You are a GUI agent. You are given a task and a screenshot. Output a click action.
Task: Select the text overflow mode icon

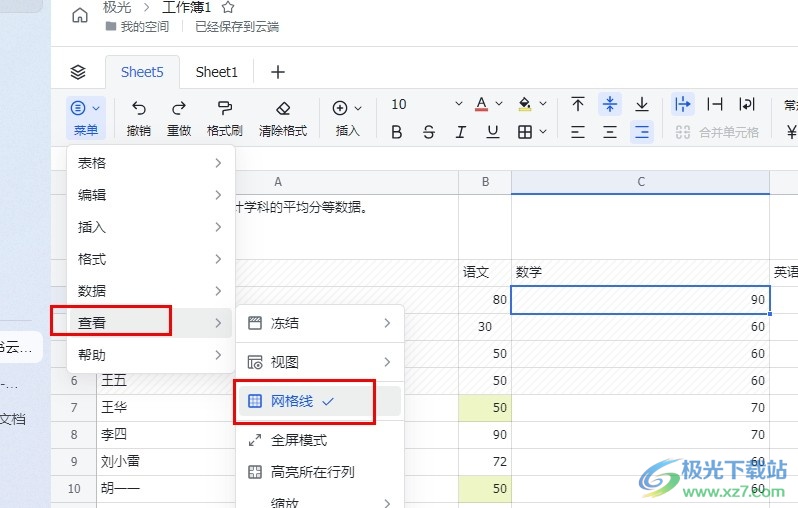tap(682, 104)
